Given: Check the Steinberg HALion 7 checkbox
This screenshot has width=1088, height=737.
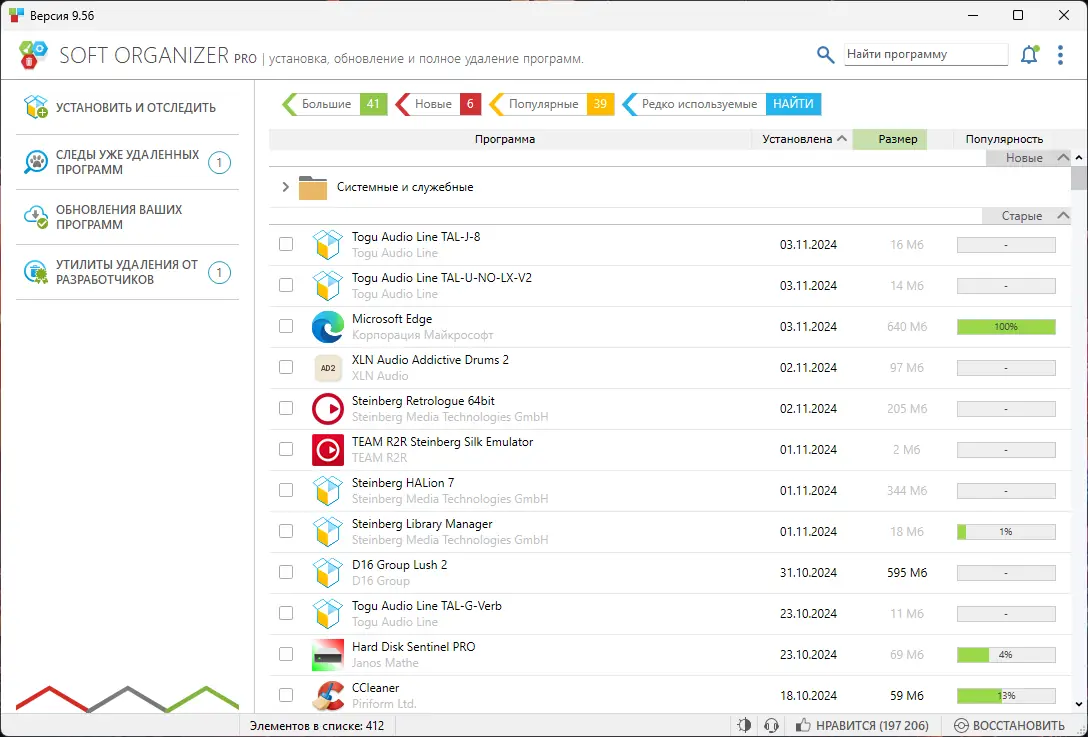Looking at the screenshot, I should [x=286, y=490].
